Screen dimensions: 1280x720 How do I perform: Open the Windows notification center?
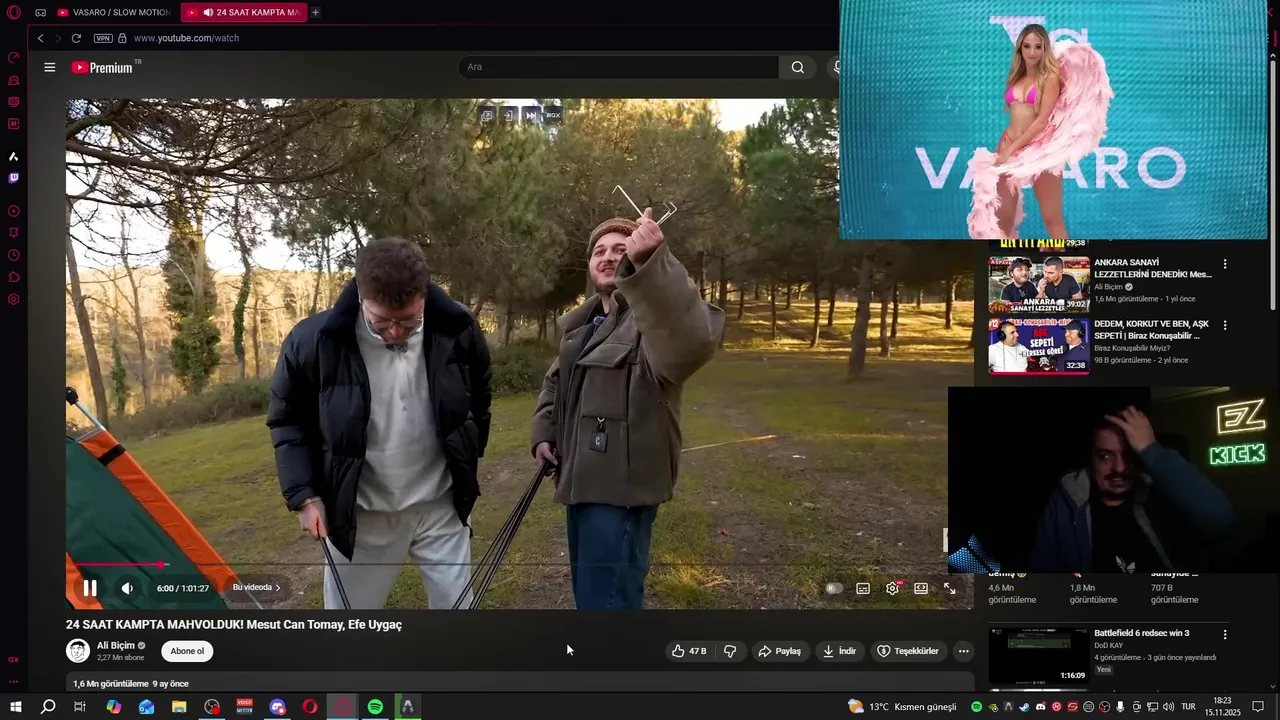(1259, 707)
